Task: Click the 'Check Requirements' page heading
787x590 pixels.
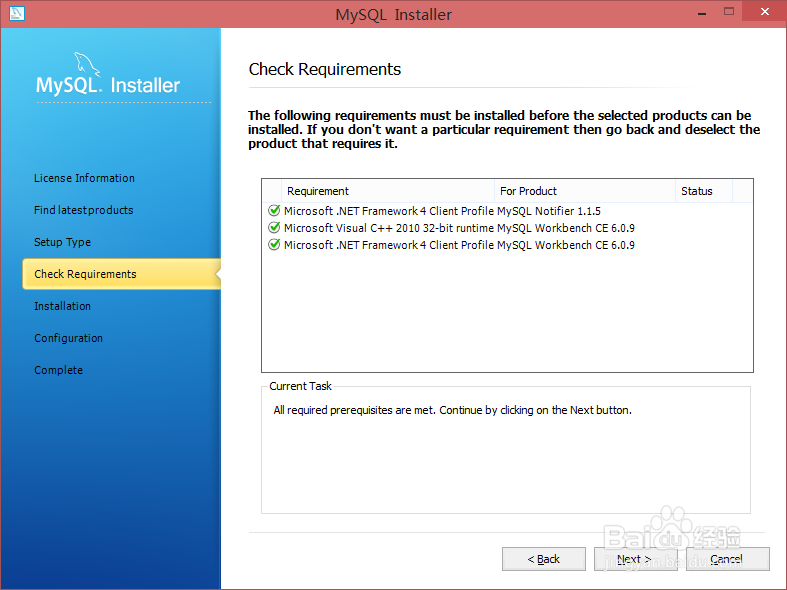Action: [x=325, y=69]
